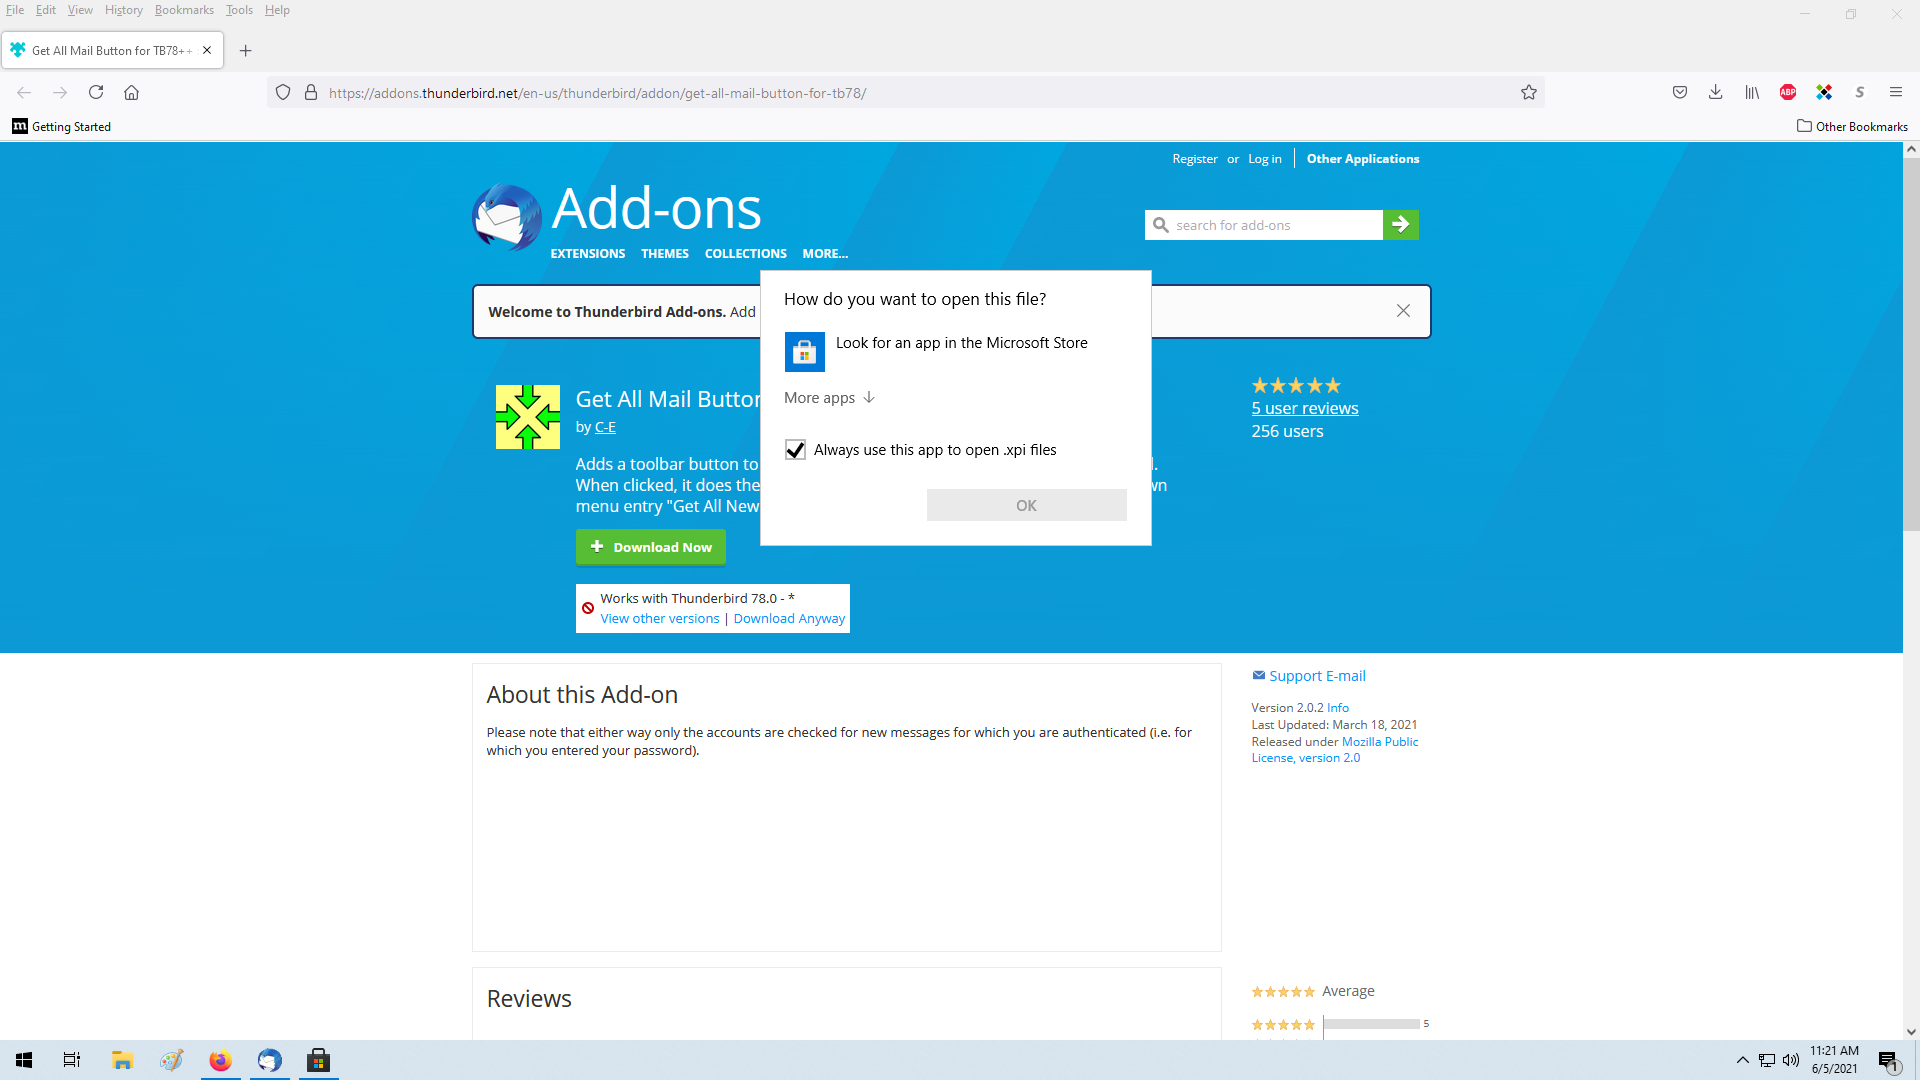
Task: Open the MORE... navigation dropdown
Action: [x=825, y=254]
